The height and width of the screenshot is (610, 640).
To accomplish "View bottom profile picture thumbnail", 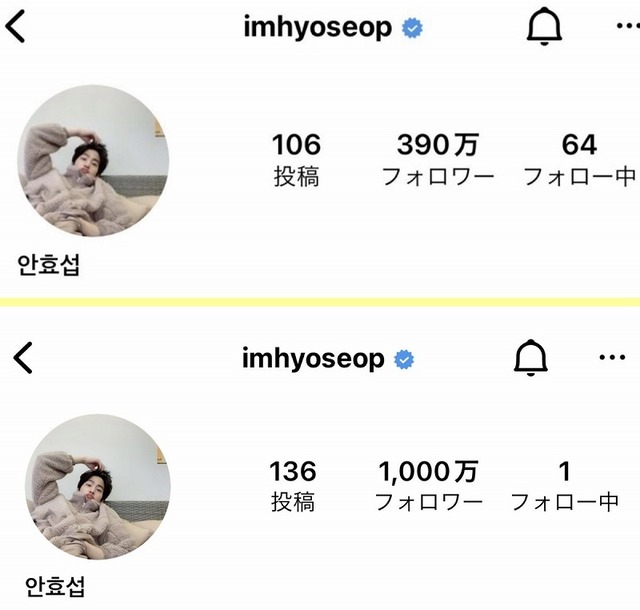I will coord(98,487).
